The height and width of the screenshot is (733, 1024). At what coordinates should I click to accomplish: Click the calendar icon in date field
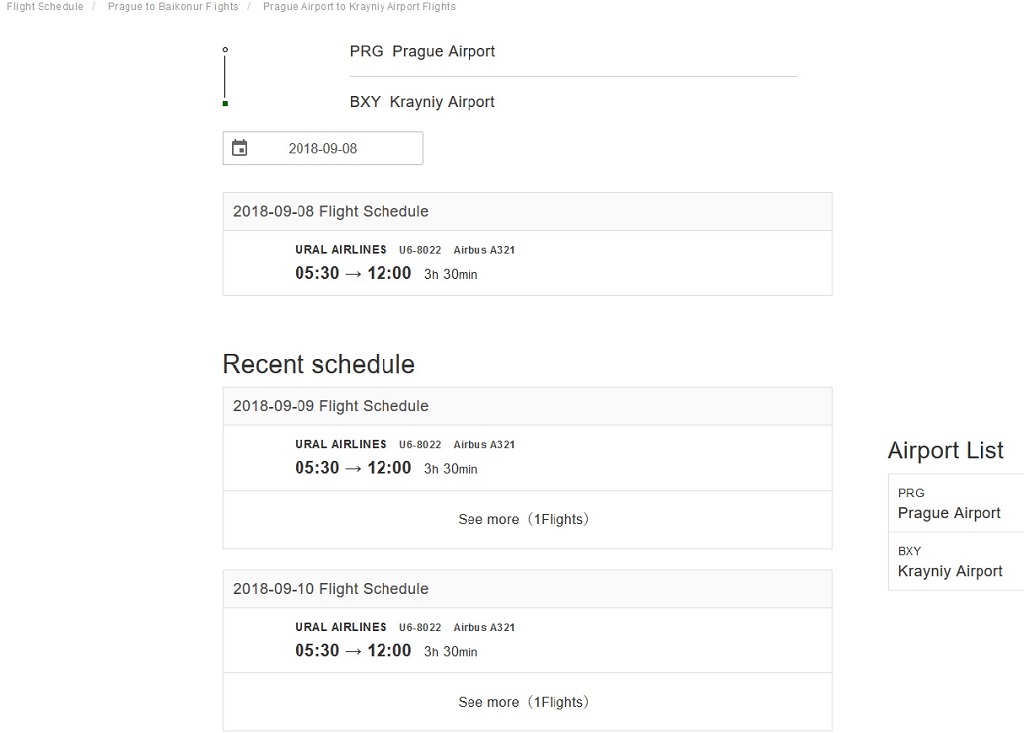coord(240,148)
